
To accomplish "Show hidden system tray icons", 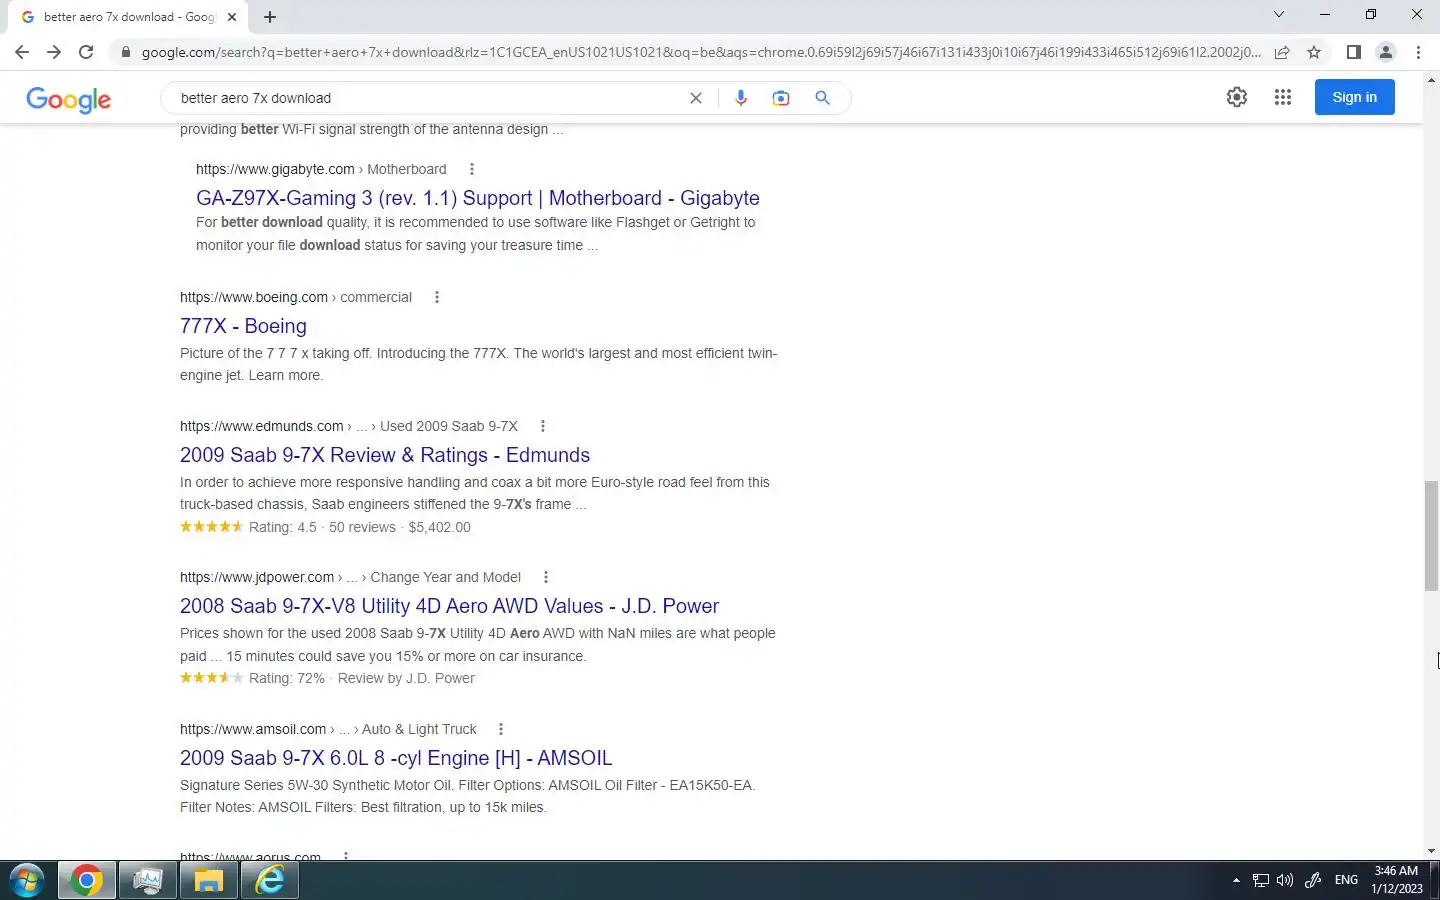I will point(1236,881).
